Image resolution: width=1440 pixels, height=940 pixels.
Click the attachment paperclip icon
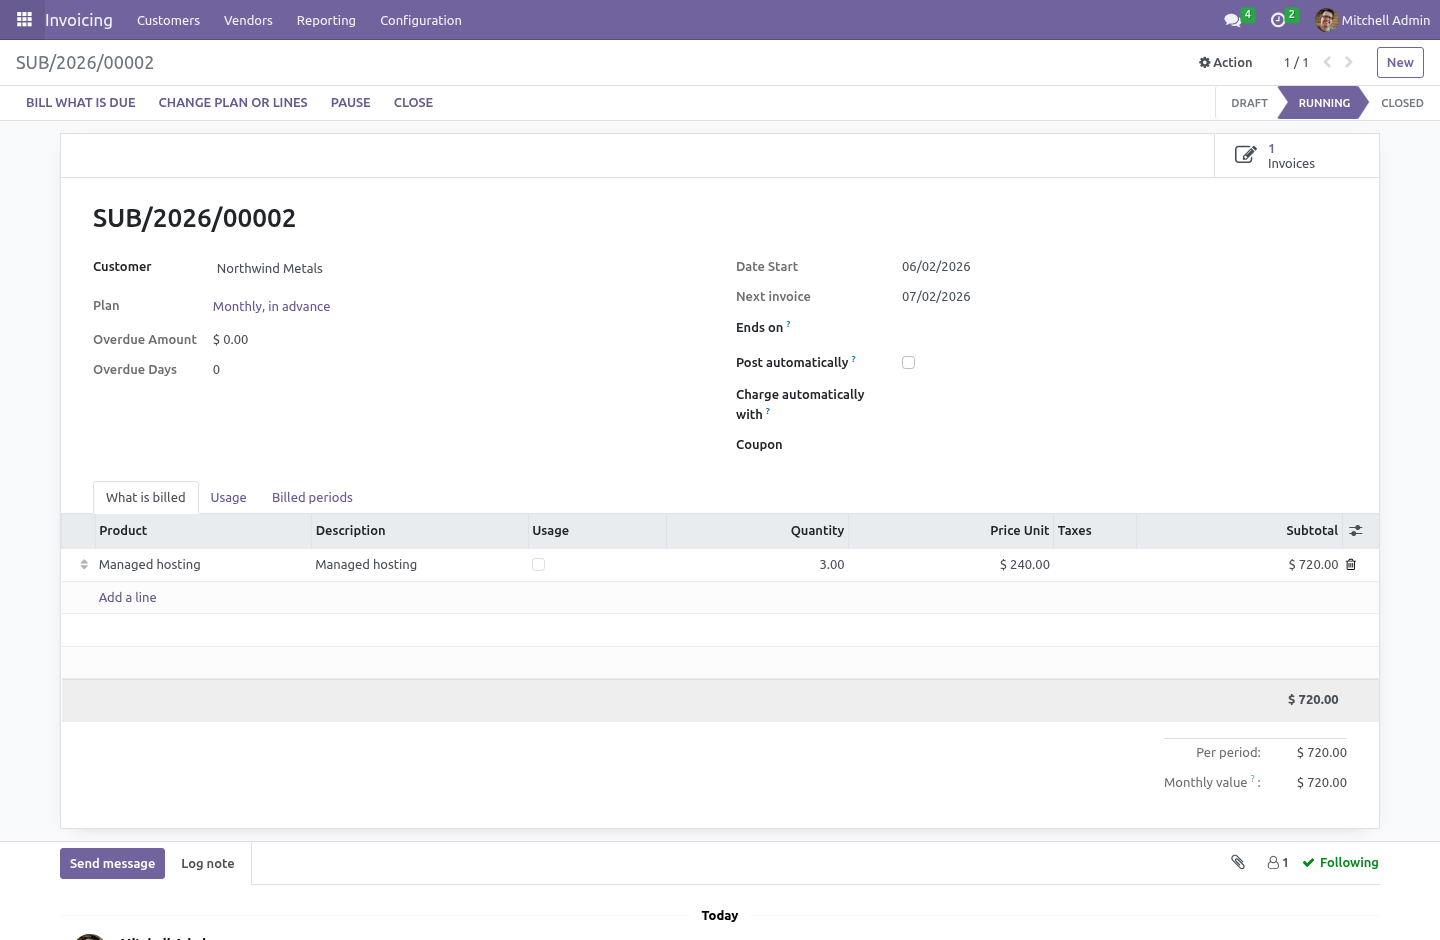click(x=1238, y=862)
